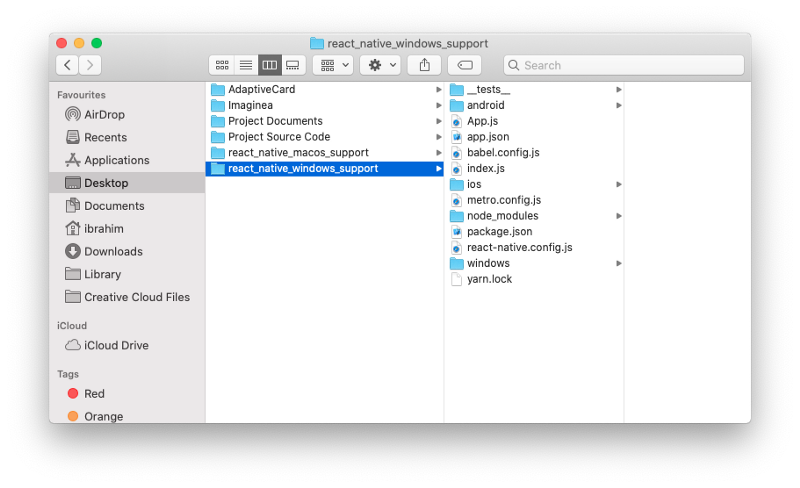This screenshot has height=488, width=800.
Task: Select the __tests__ folder
Action: [x=534, y=89]
